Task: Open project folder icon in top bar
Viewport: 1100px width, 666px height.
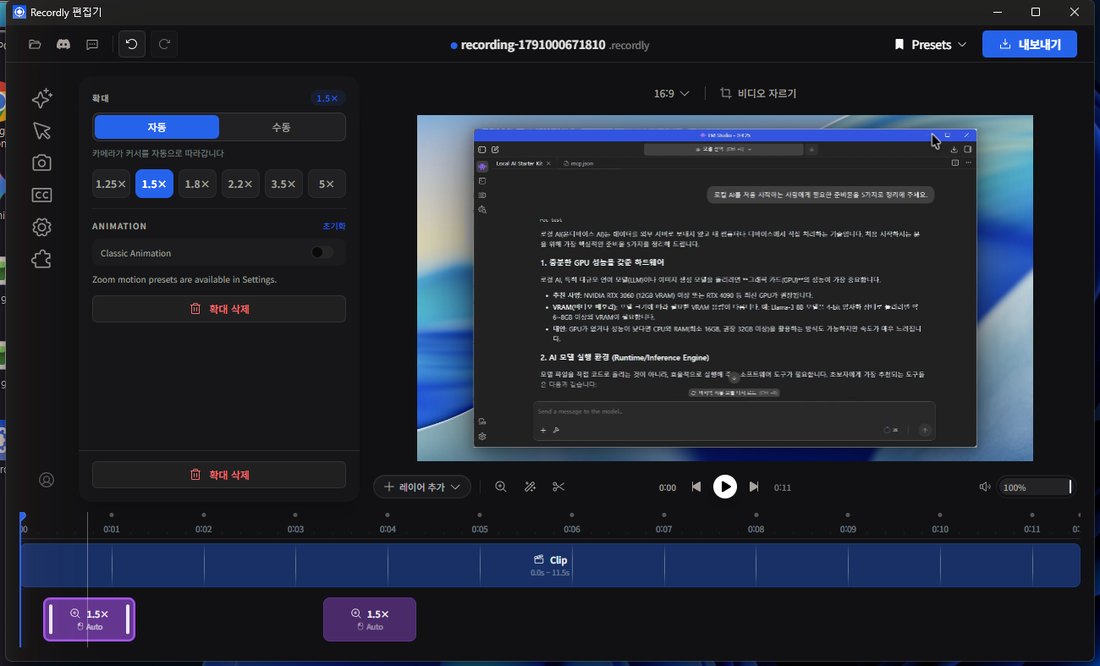Action: [34, 44]
